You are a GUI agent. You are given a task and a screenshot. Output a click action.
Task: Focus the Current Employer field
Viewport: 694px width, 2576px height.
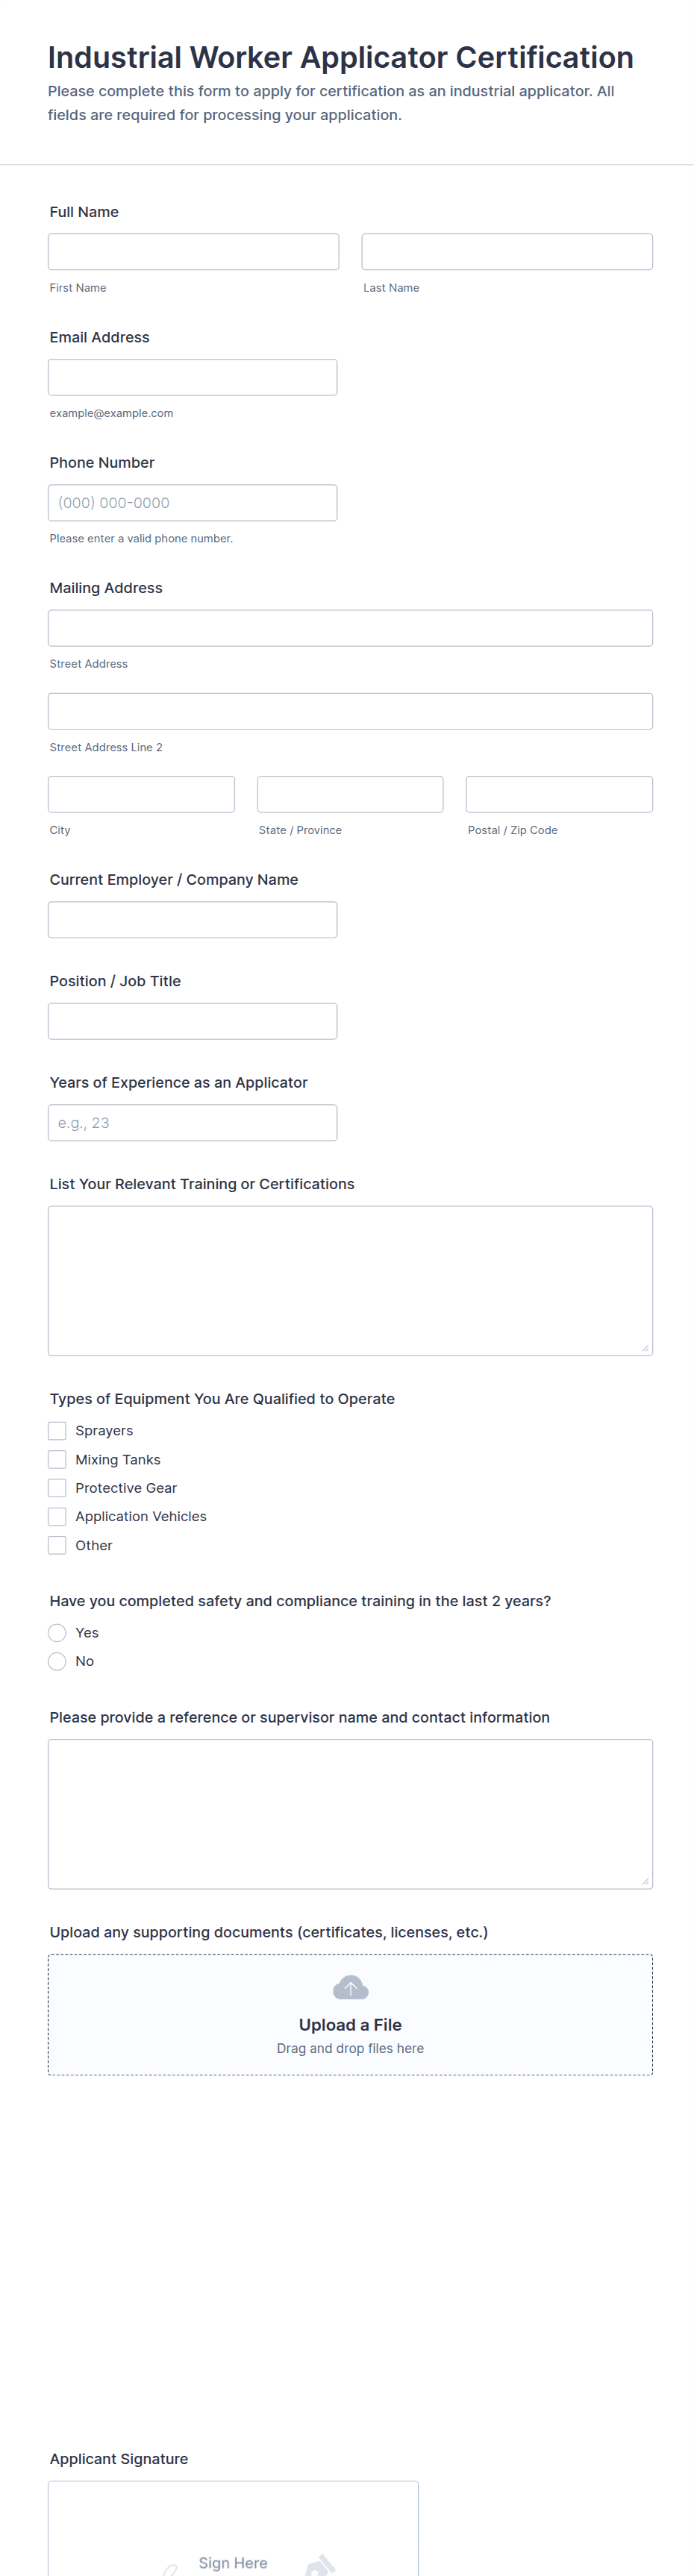pyautogui.click(x=192, y=920)
